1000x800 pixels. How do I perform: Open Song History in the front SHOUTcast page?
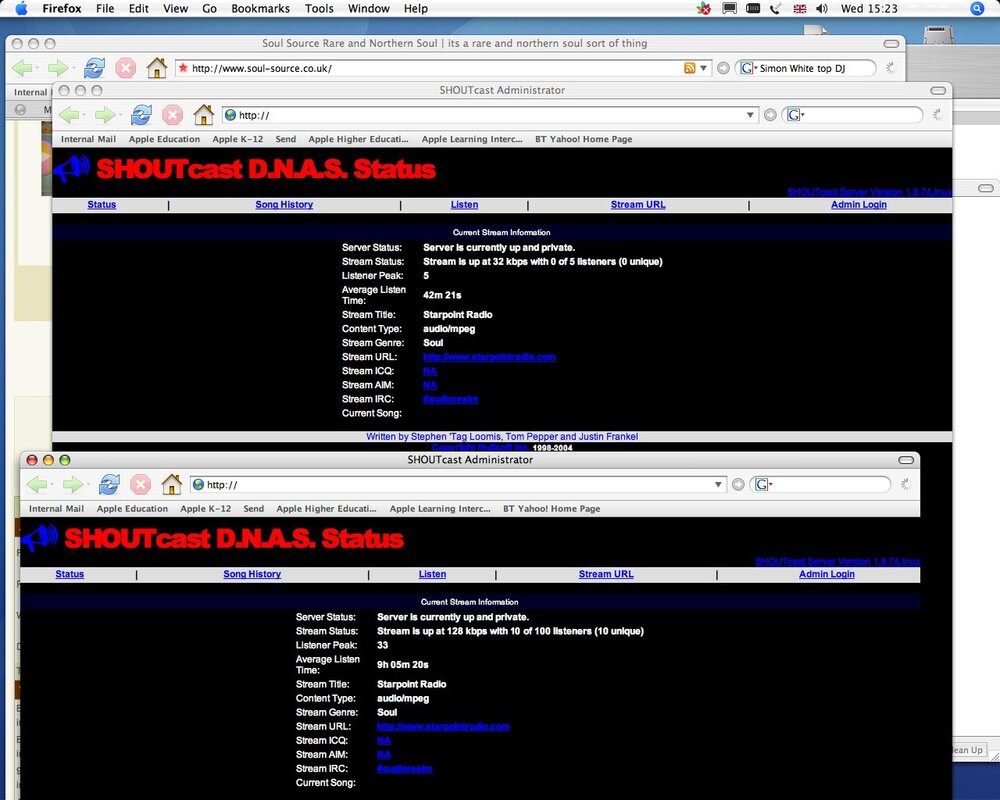[x=252, y=574]
